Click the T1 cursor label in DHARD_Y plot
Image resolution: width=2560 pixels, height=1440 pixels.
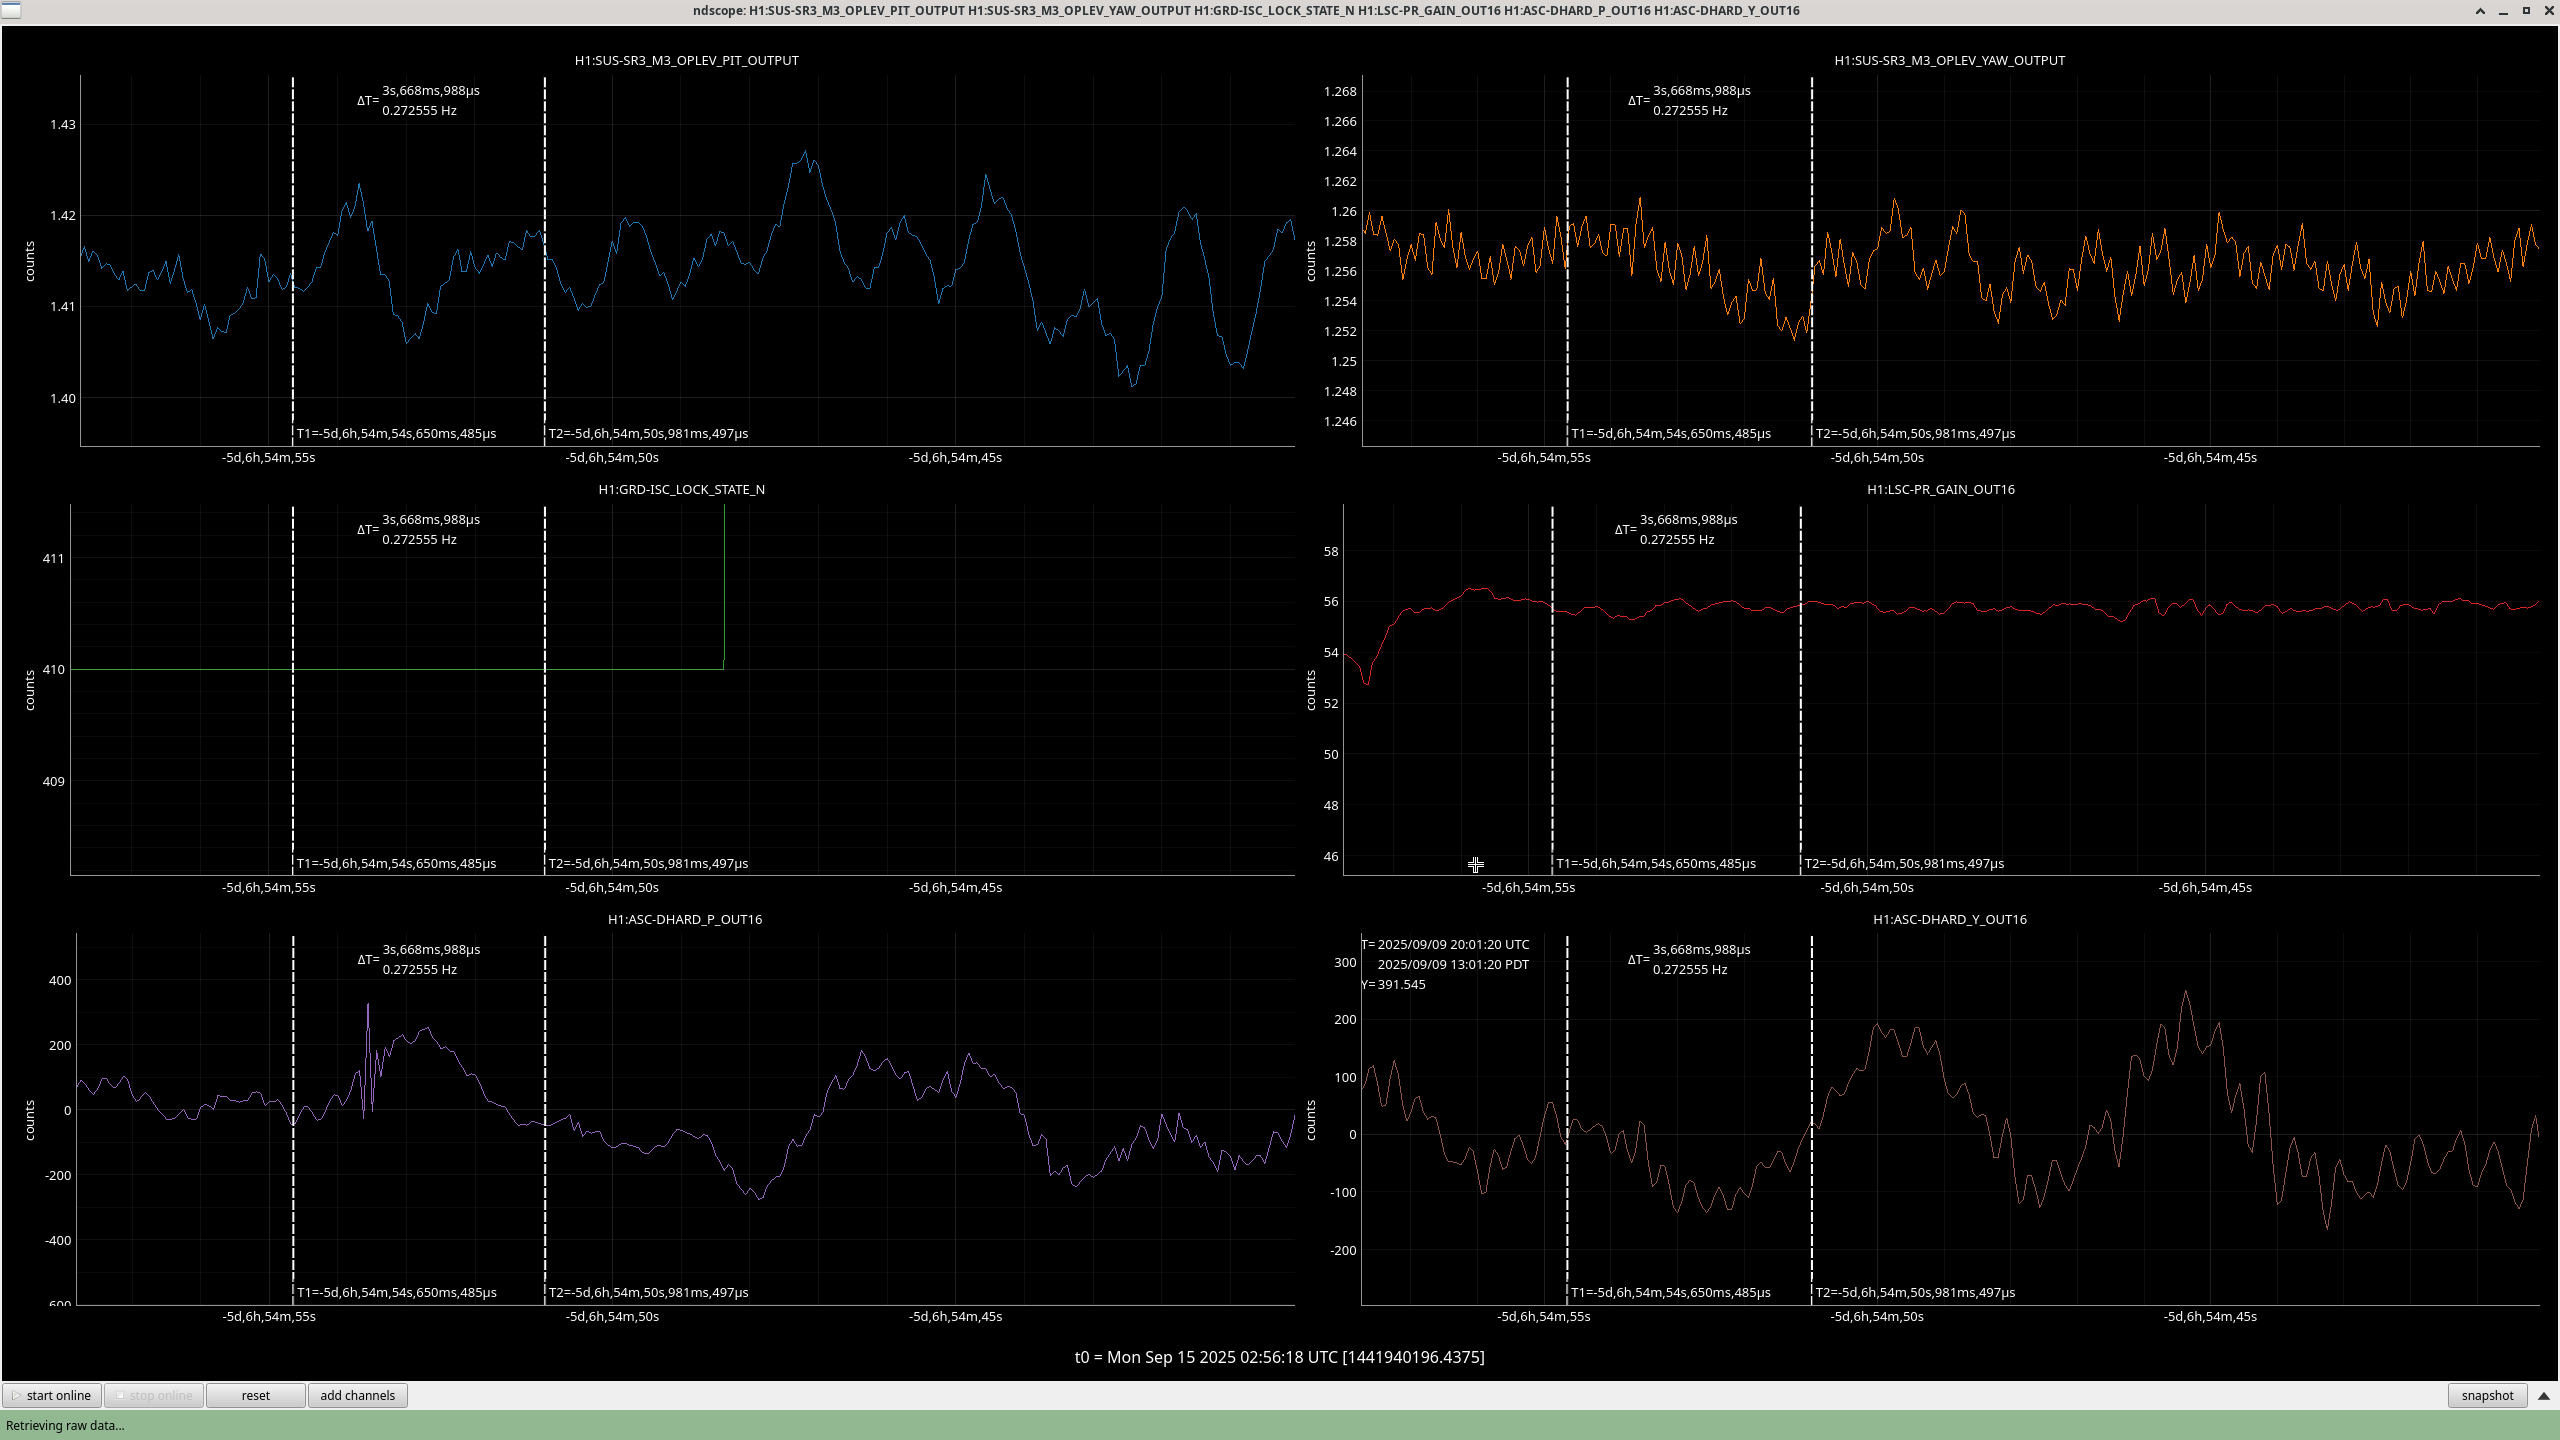click(x=1670, y=1292)
